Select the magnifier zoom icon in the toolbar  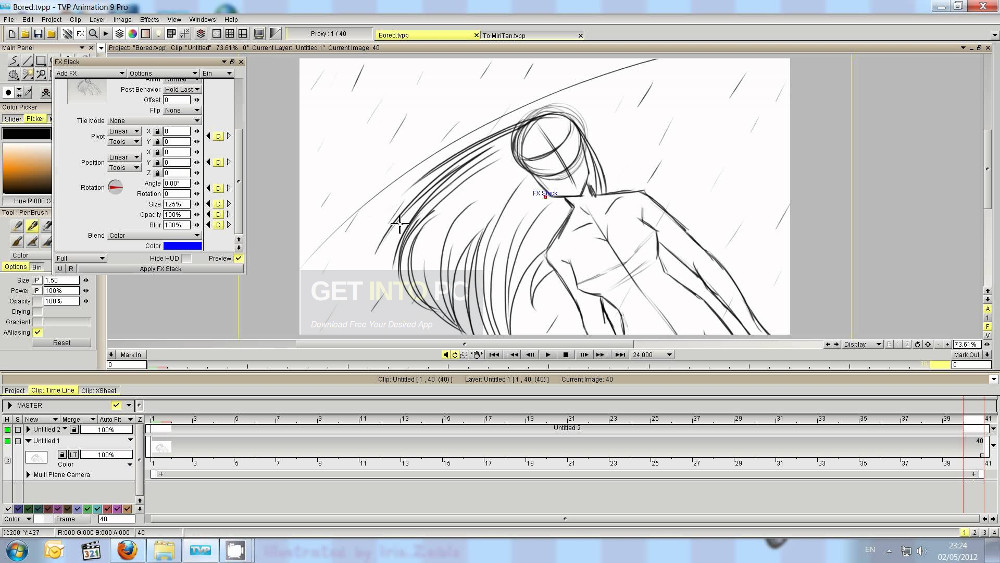pos(93,33)
